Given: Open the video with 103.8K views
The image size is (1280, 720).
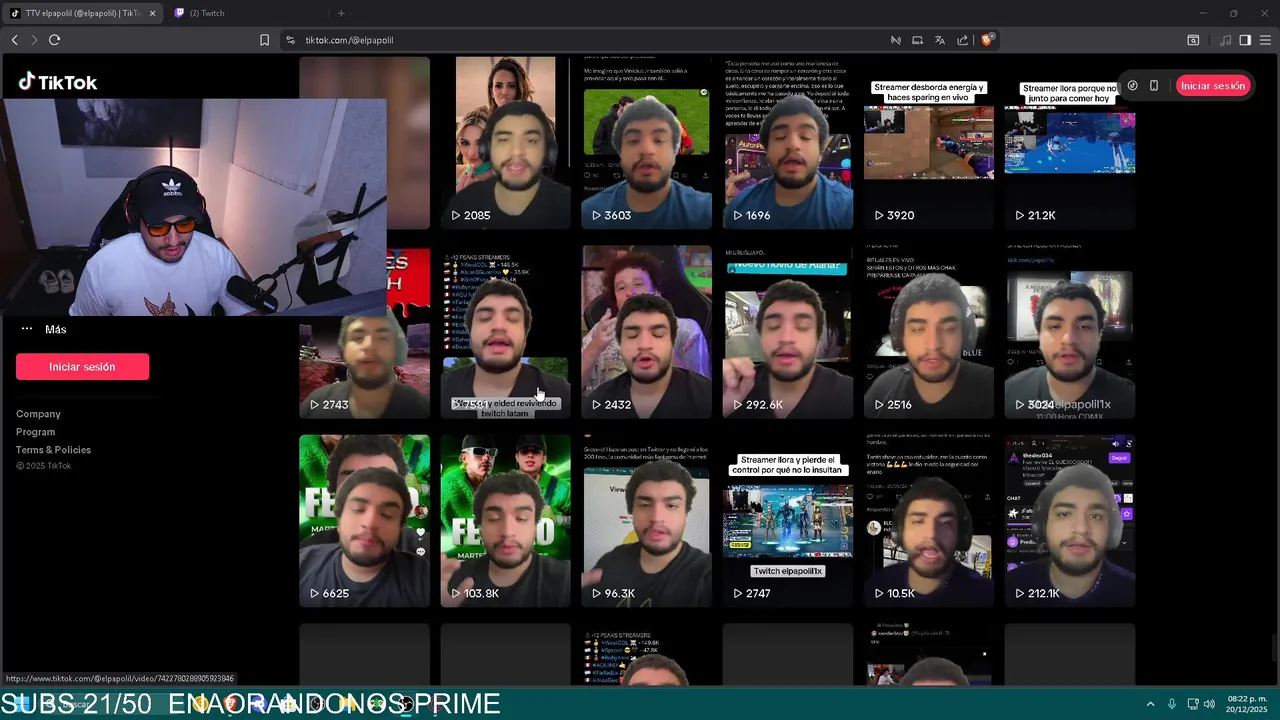Looking at the screenshot, I should pyautogui.click(x=505, y=521).
